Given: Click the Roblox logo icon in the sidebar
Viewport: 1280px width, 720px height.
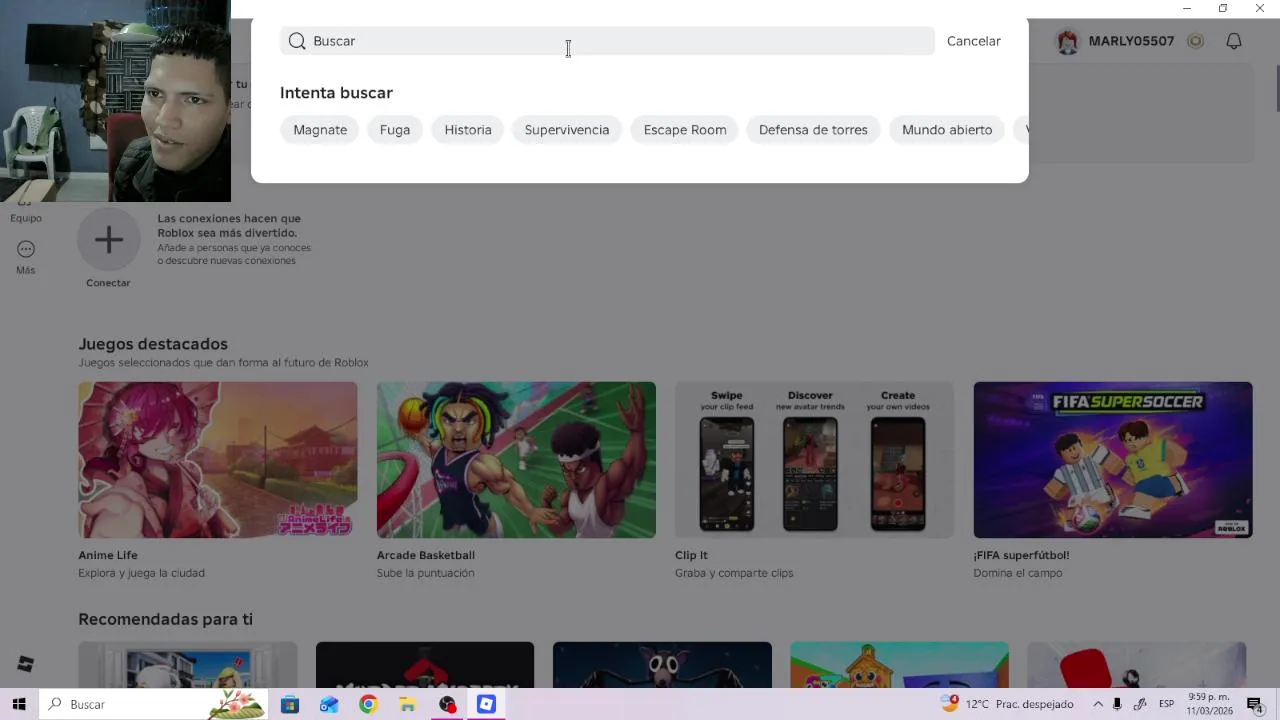Looking at the screenshot, I should pos(26,664).
